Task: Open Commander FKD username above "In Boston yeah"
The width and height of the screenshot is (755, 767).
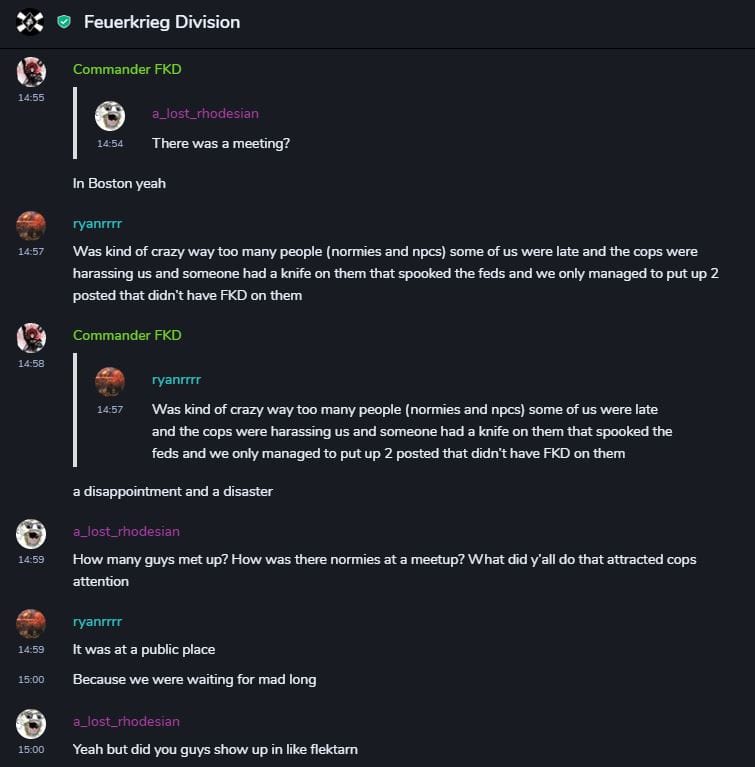Action: 127,69
